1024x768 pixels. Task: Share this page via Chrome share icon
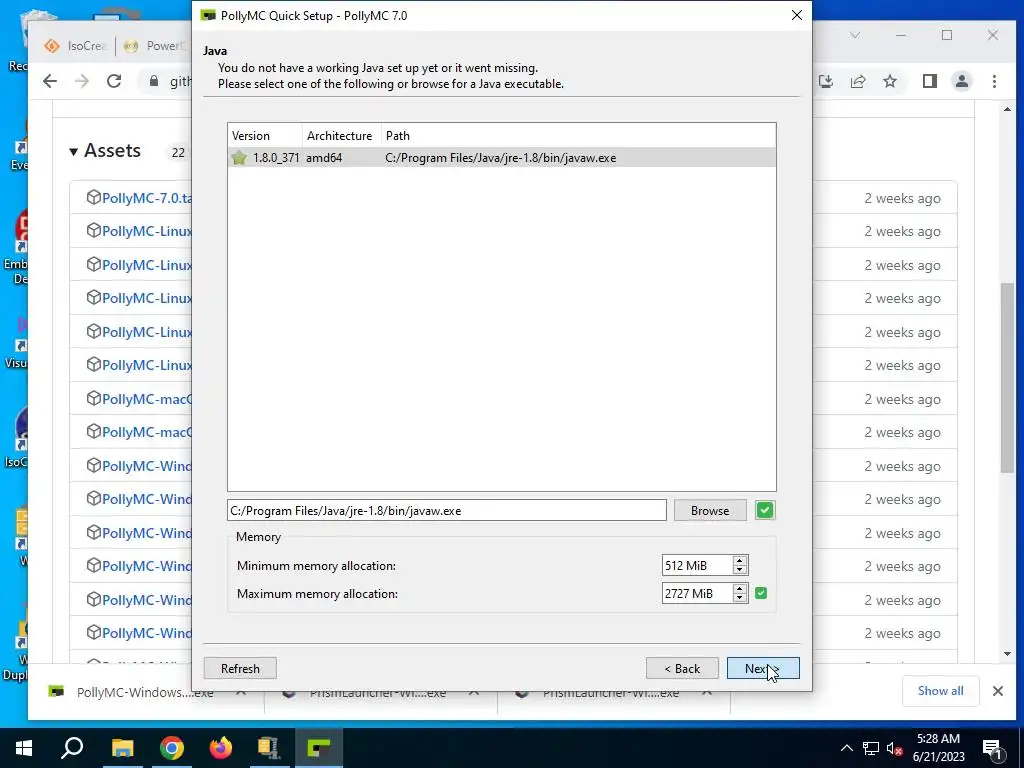[x=858, y=81]
